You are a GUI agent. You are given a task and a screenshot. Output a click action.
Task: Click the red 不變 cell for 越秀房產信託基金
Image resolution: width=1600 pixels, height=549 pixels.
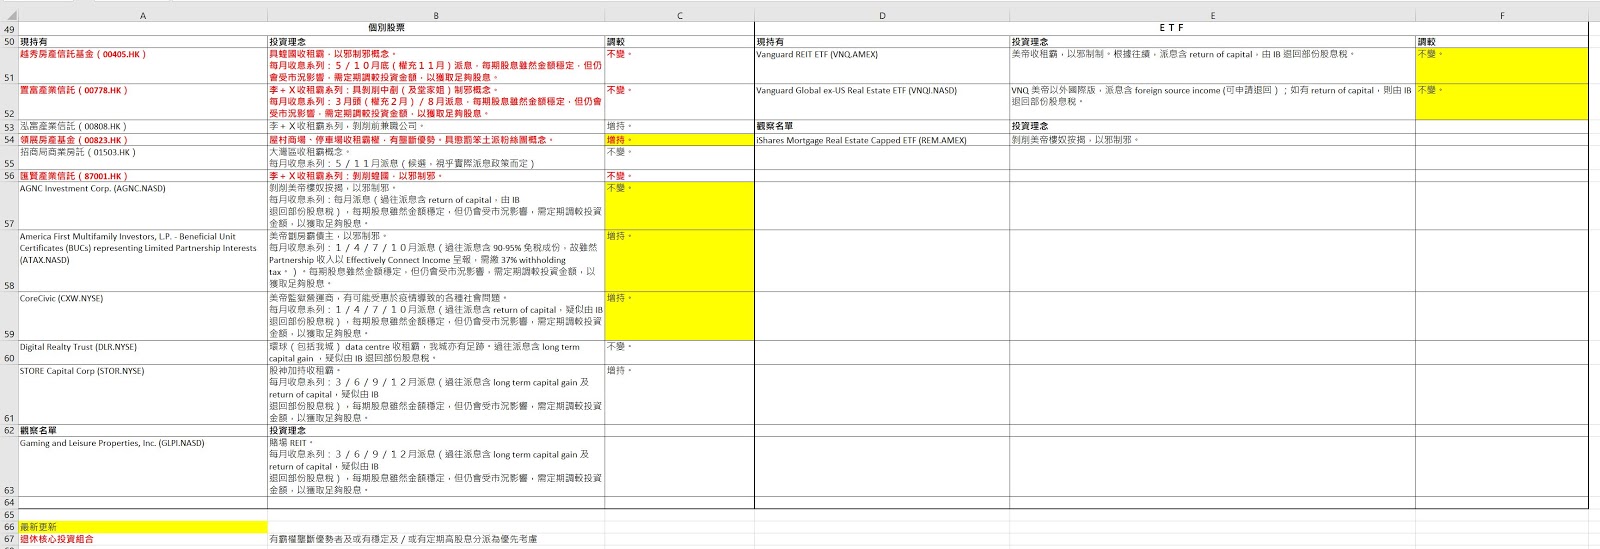pyautogui.click(x=679, y=65)
